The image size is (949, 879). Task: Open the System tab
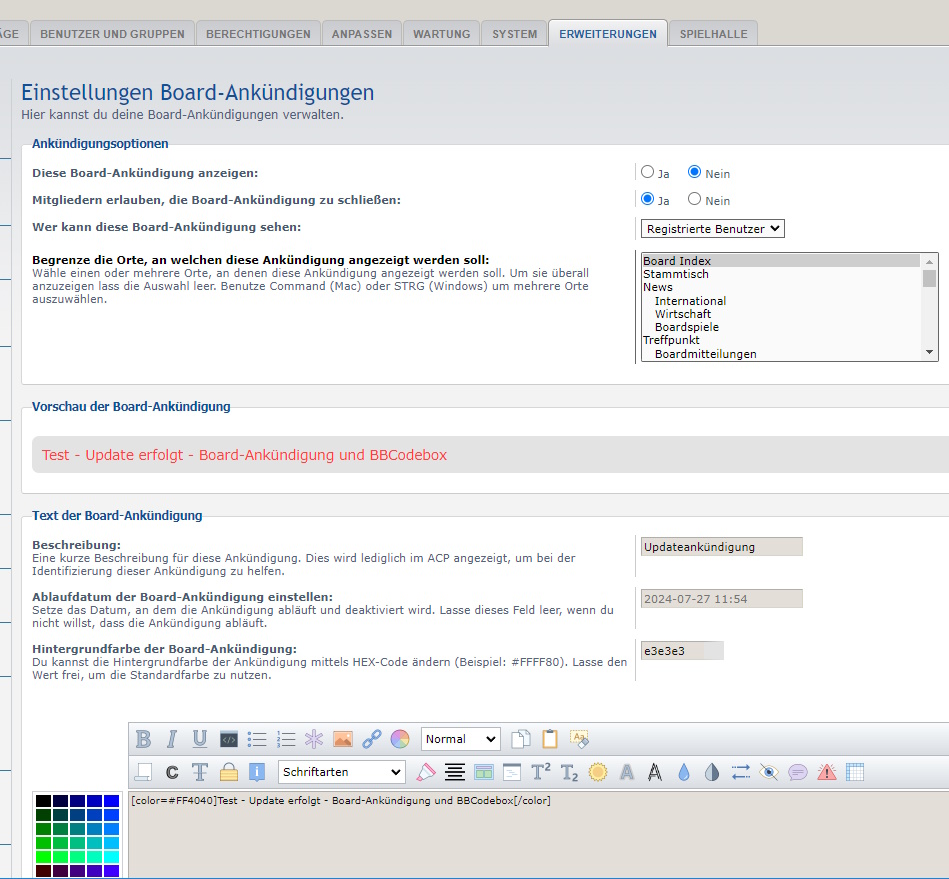(514, 34)
